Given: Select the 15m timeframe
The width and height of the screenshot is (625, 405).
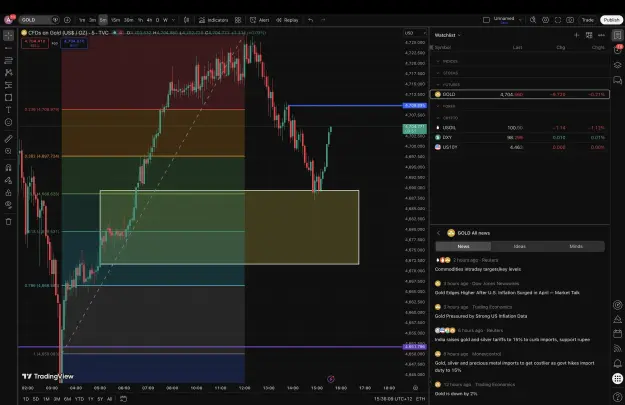Looking at the screenshot, I should pos(116,20).
